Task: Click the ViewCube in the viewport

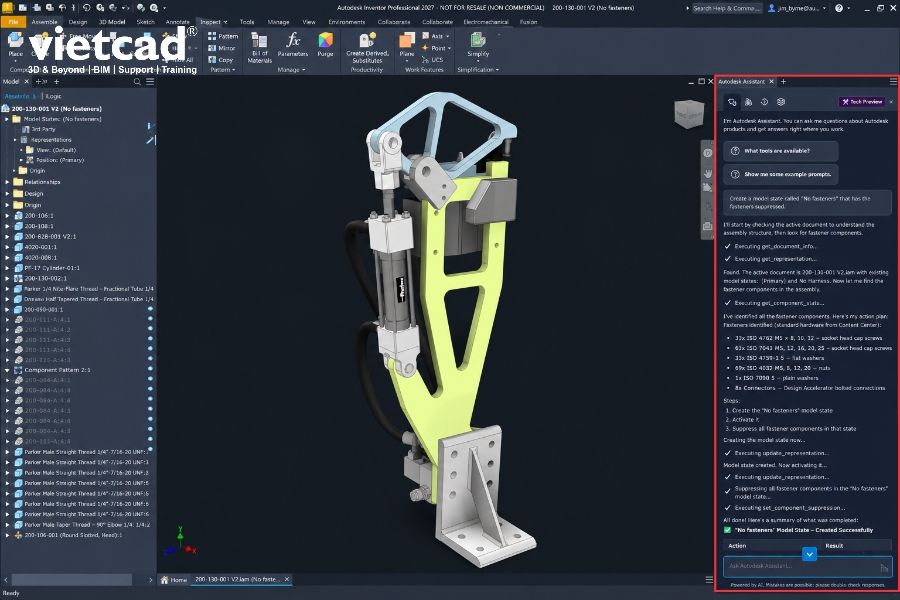Action: (x=688, y=114)
